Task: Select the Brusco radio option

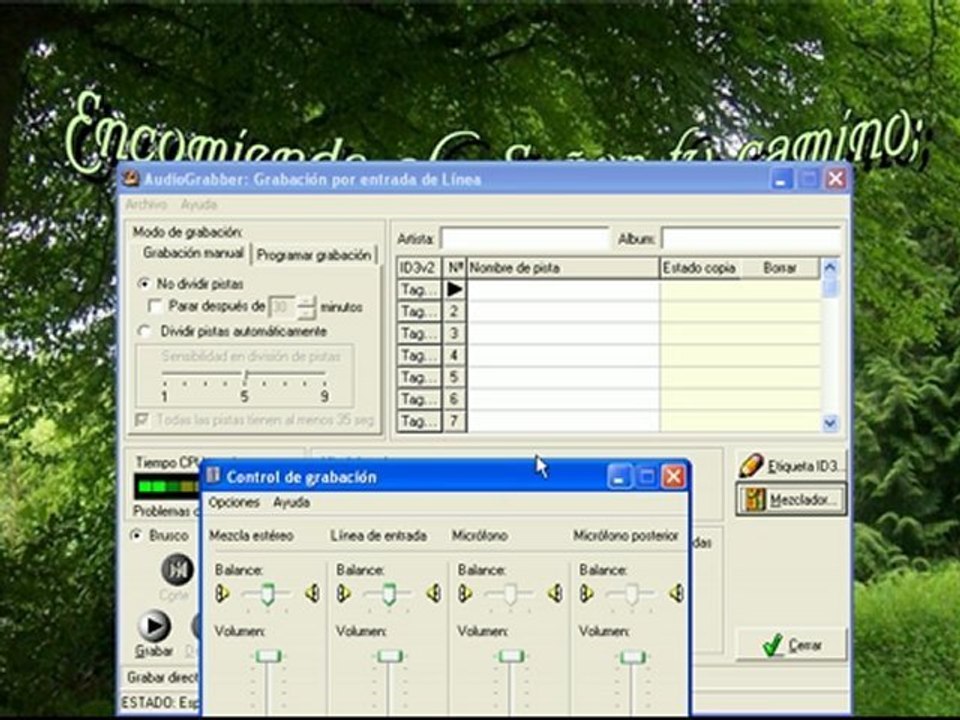Action: (x=137, y=535)
